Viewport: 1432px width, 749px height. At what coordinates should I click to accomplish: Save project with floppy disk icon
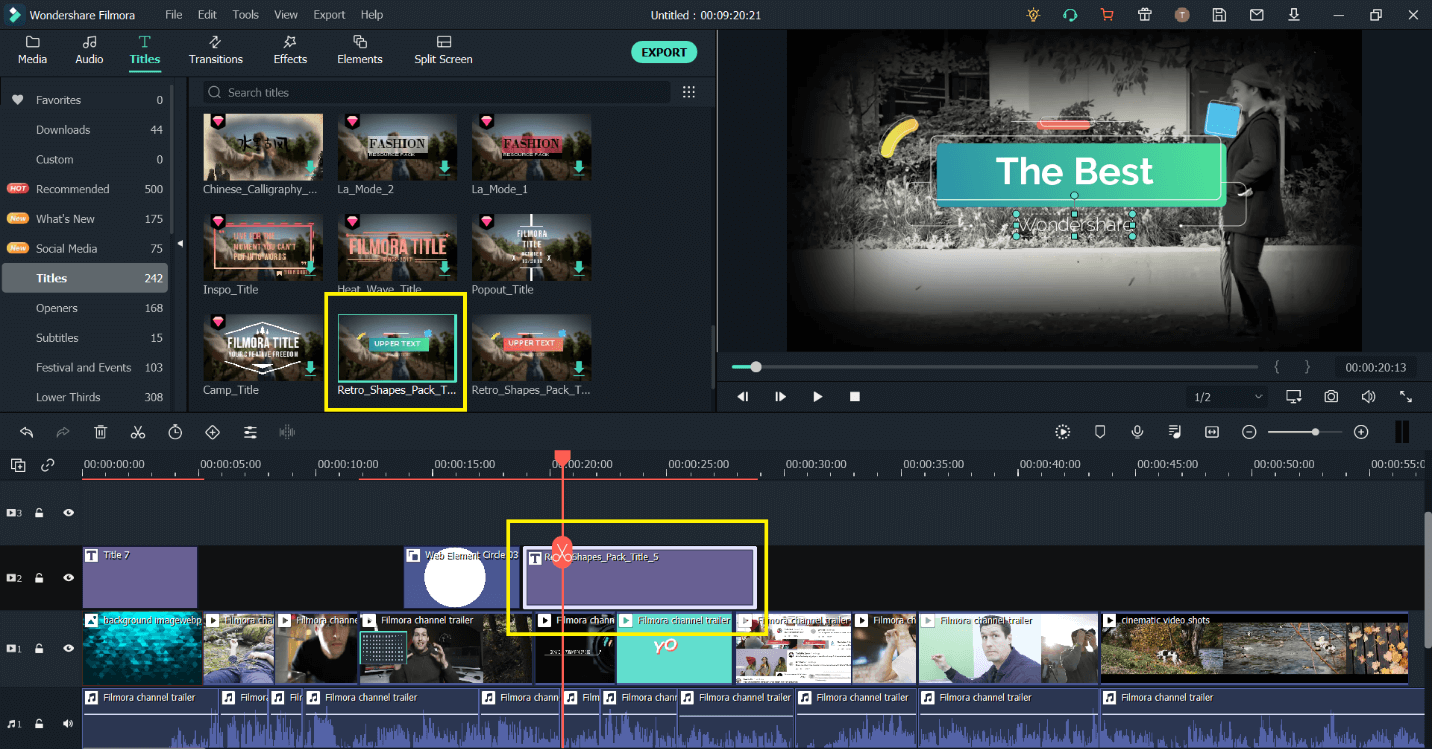coord(1219,15)
